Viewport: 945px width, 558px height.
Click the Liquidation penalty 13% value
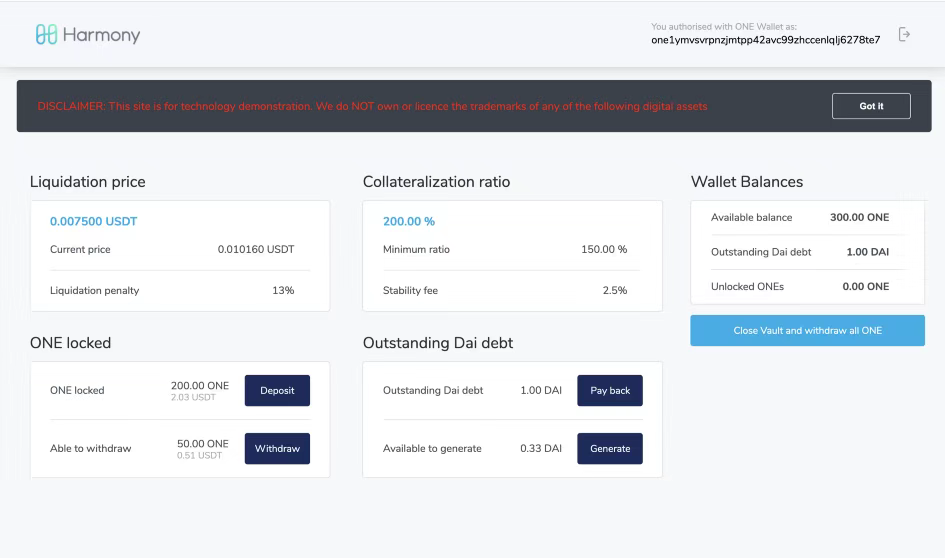[283, 290]
